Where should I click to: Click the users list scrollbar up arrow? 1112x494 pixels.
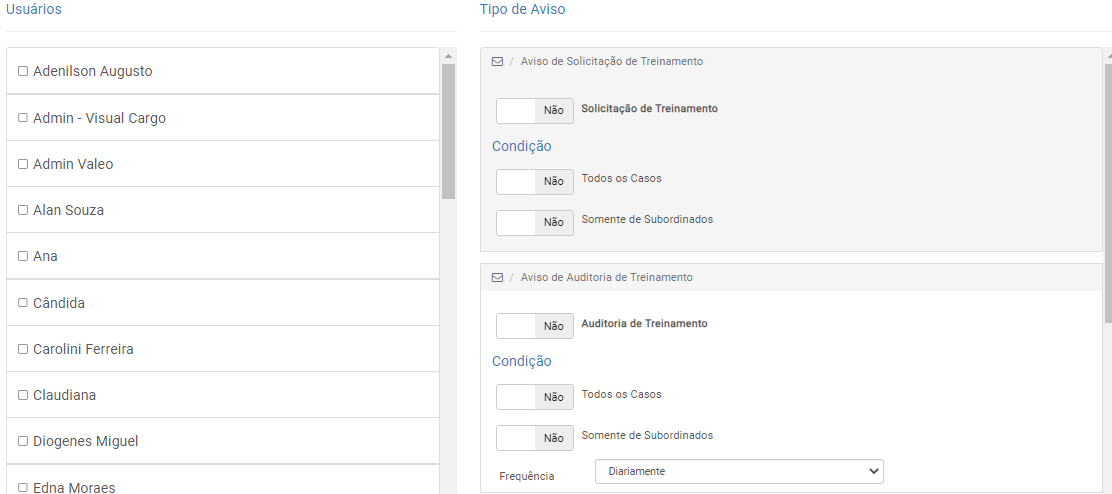pos(448,56)
